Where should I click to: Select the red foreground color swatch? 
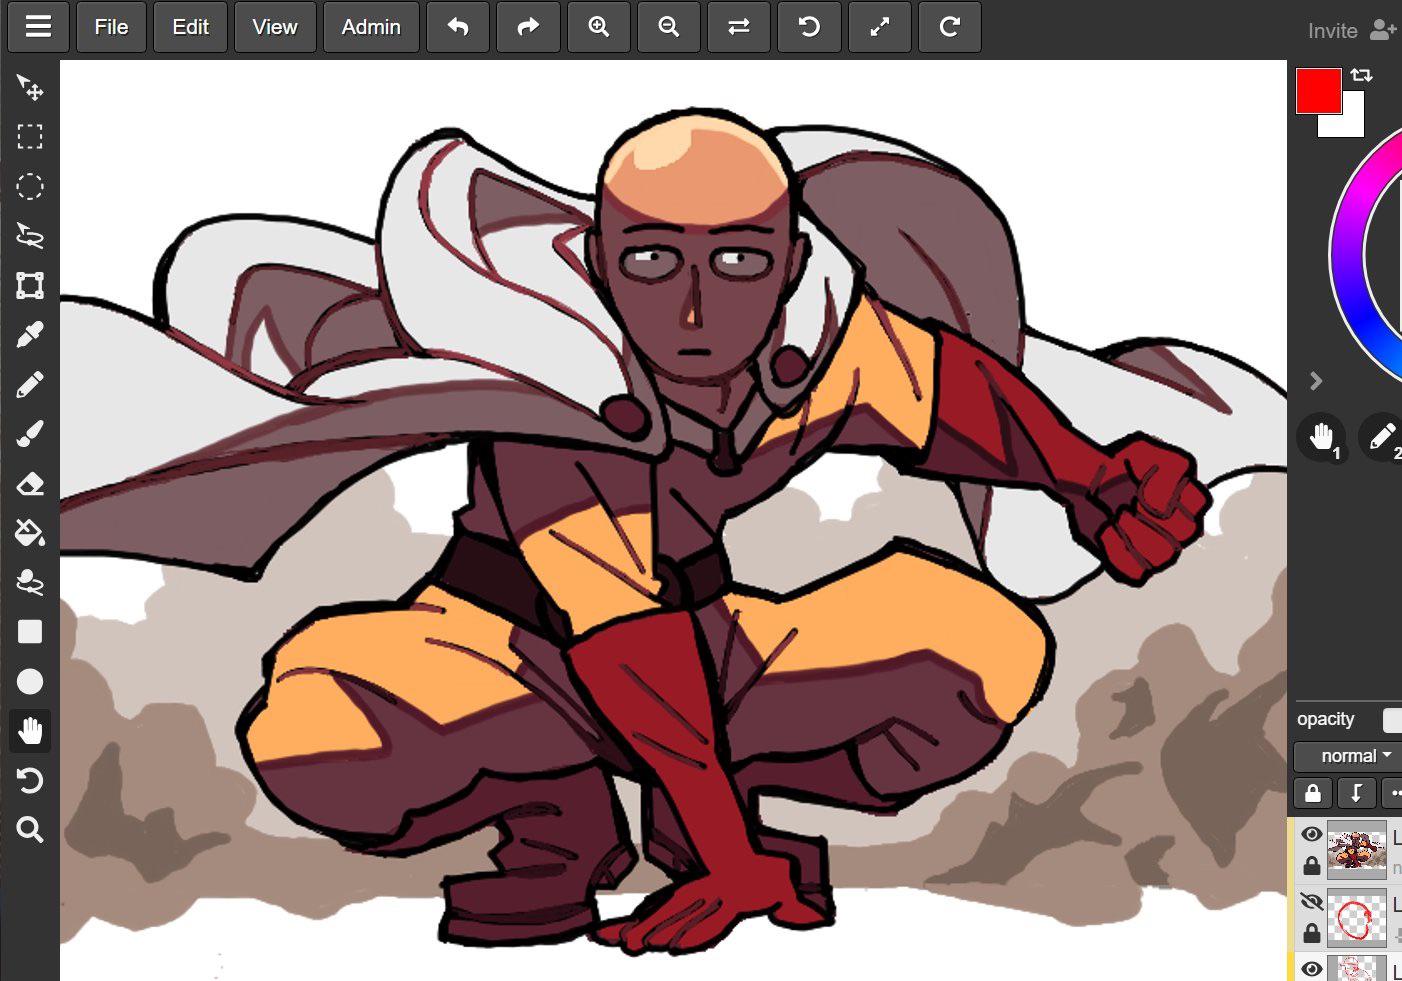pos(1317,91)
